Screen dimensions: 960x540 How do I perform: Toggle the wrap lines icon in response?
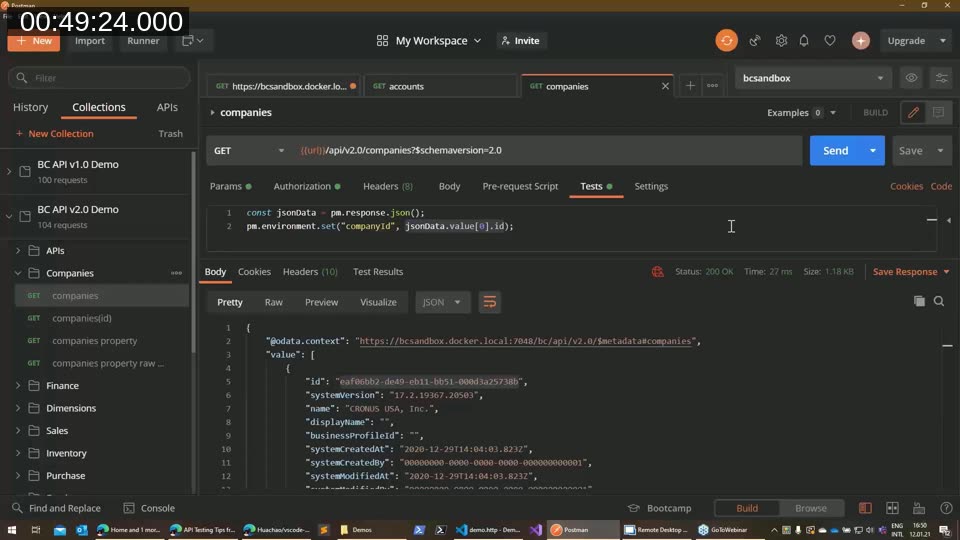click(489, 302)
